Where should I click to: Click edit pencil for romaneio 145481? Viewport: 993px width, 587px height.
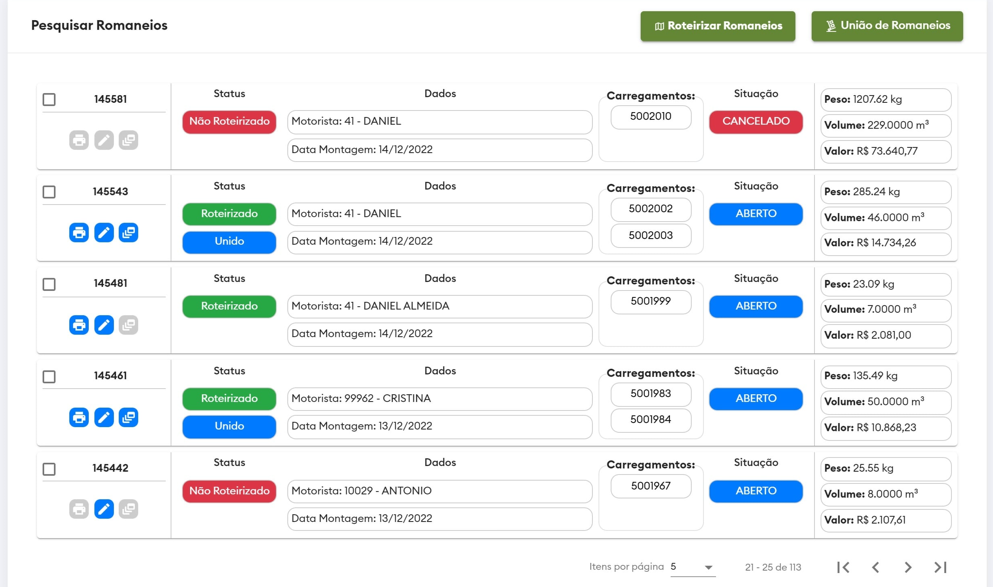(x=104, y=325)
